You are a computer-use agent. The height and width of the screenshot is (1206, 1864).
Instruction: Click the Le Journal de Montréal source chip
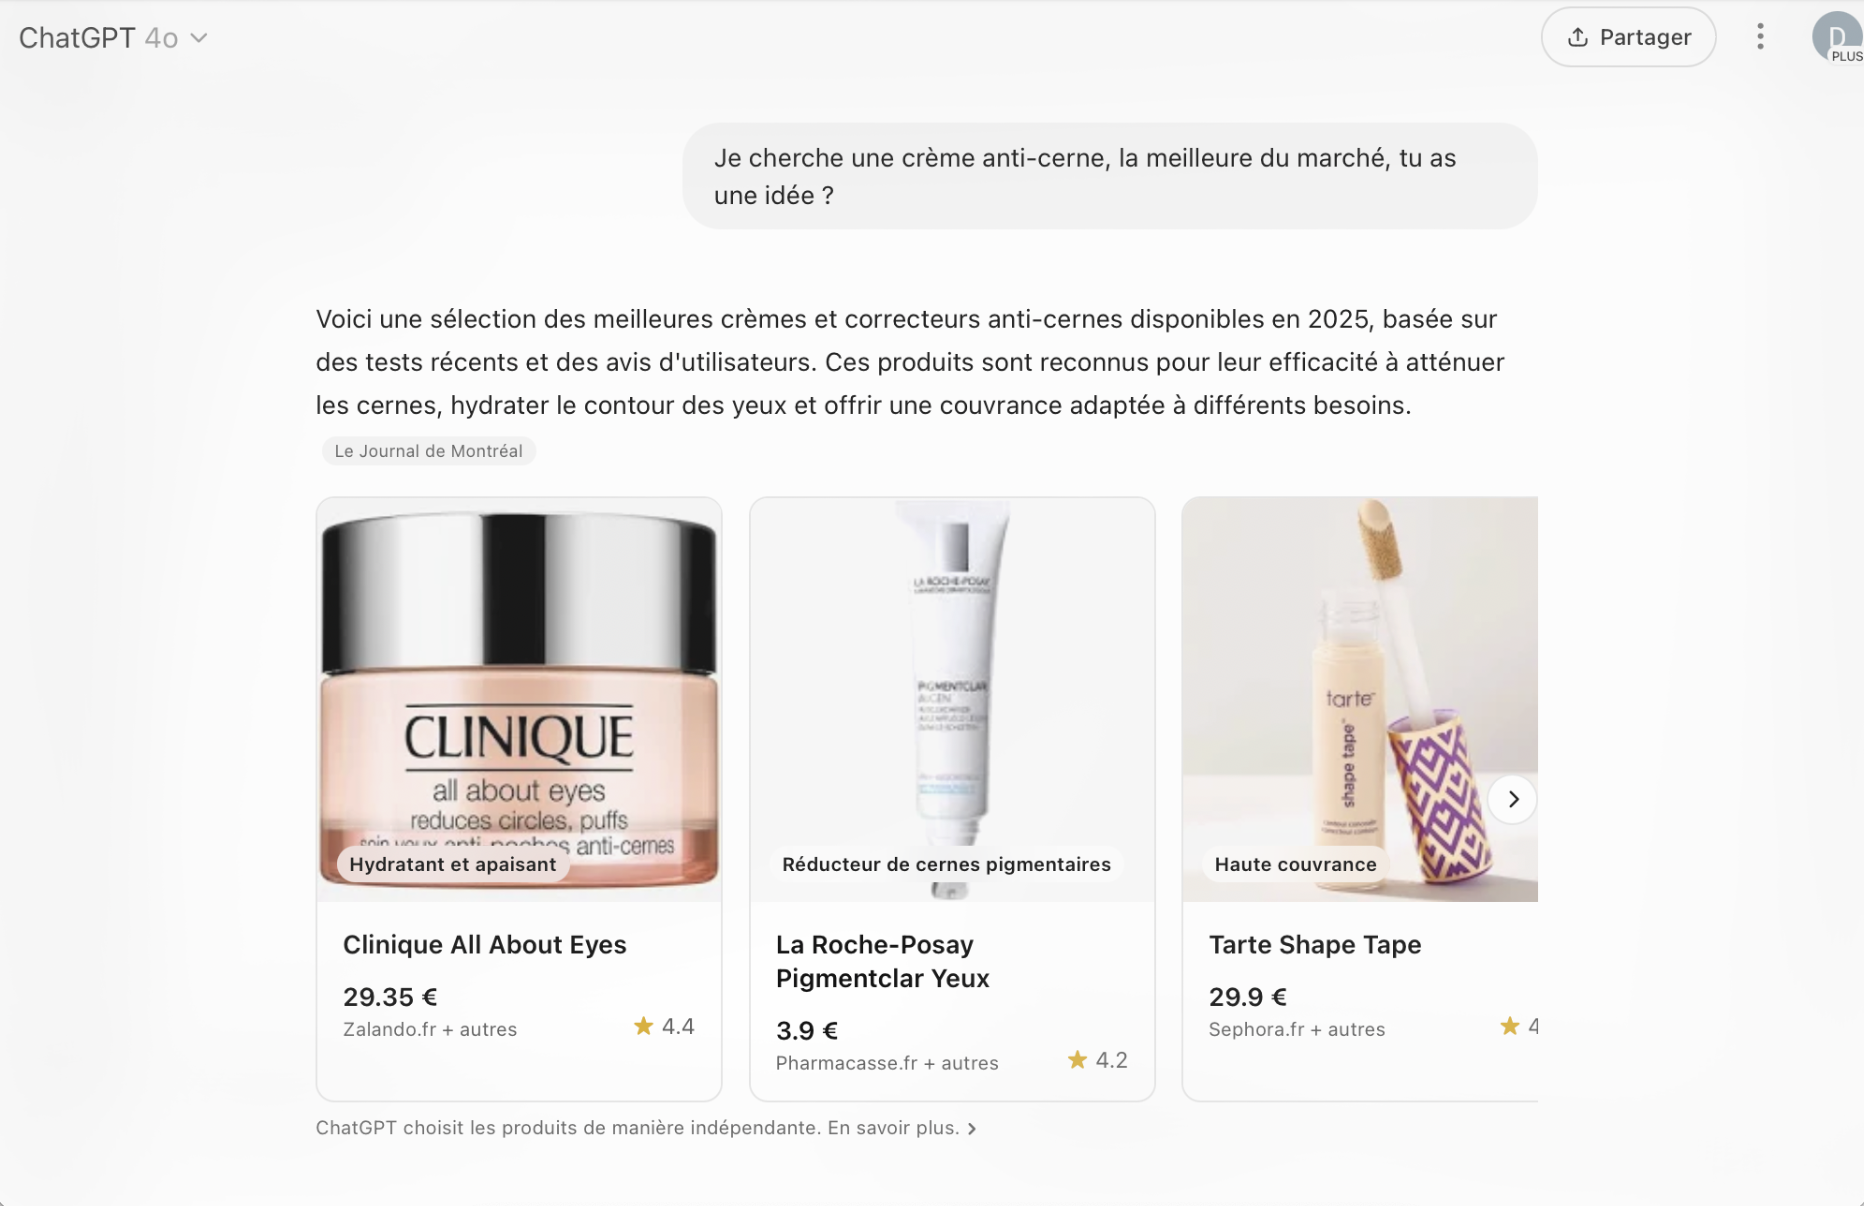[x=428, y=451]
